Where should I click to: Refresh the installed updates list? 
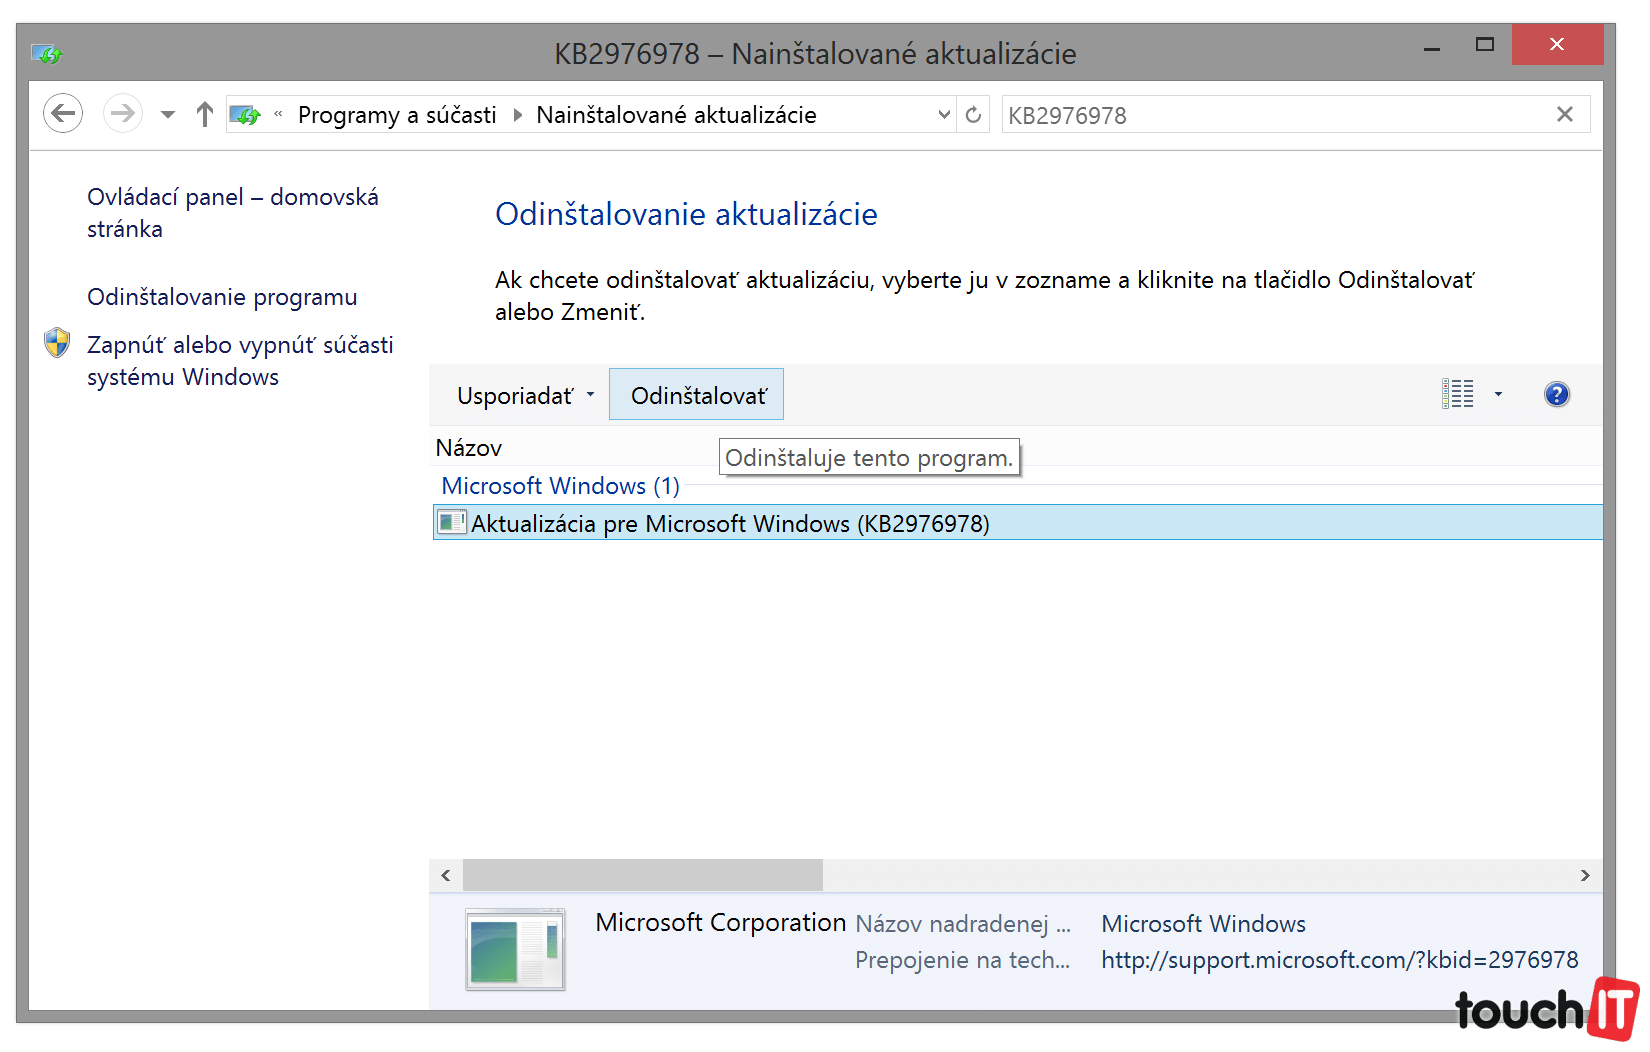pos(973,115)
